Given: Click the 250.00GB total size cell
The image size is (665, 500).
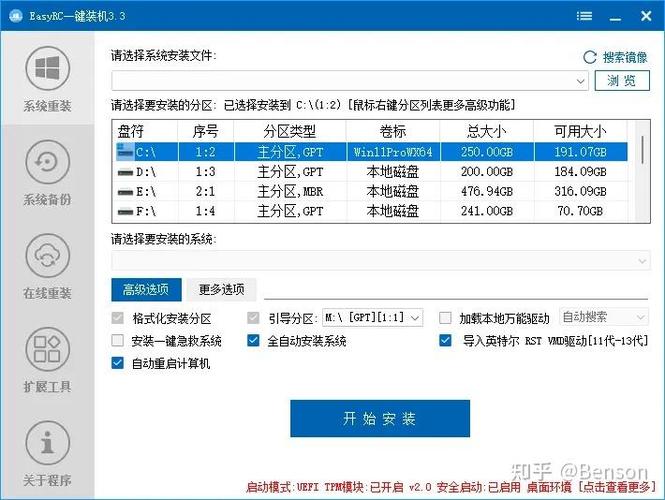Looking at the screenshot, I should tap(487, 152).
